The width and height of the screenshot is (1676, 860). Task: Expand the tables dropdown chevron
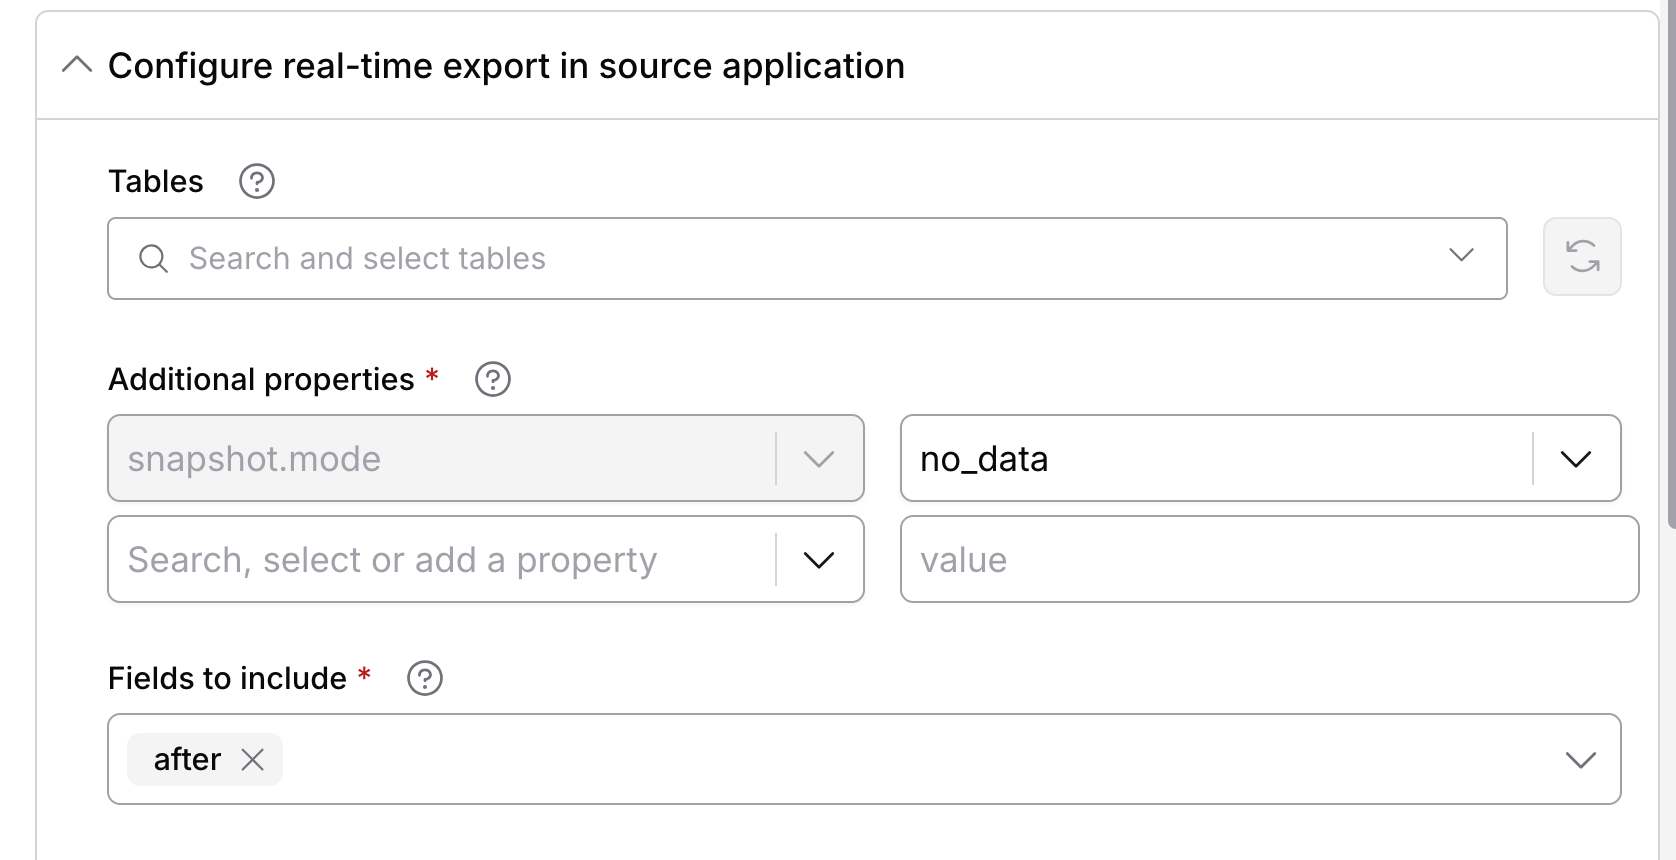[x=1461, y=256]
